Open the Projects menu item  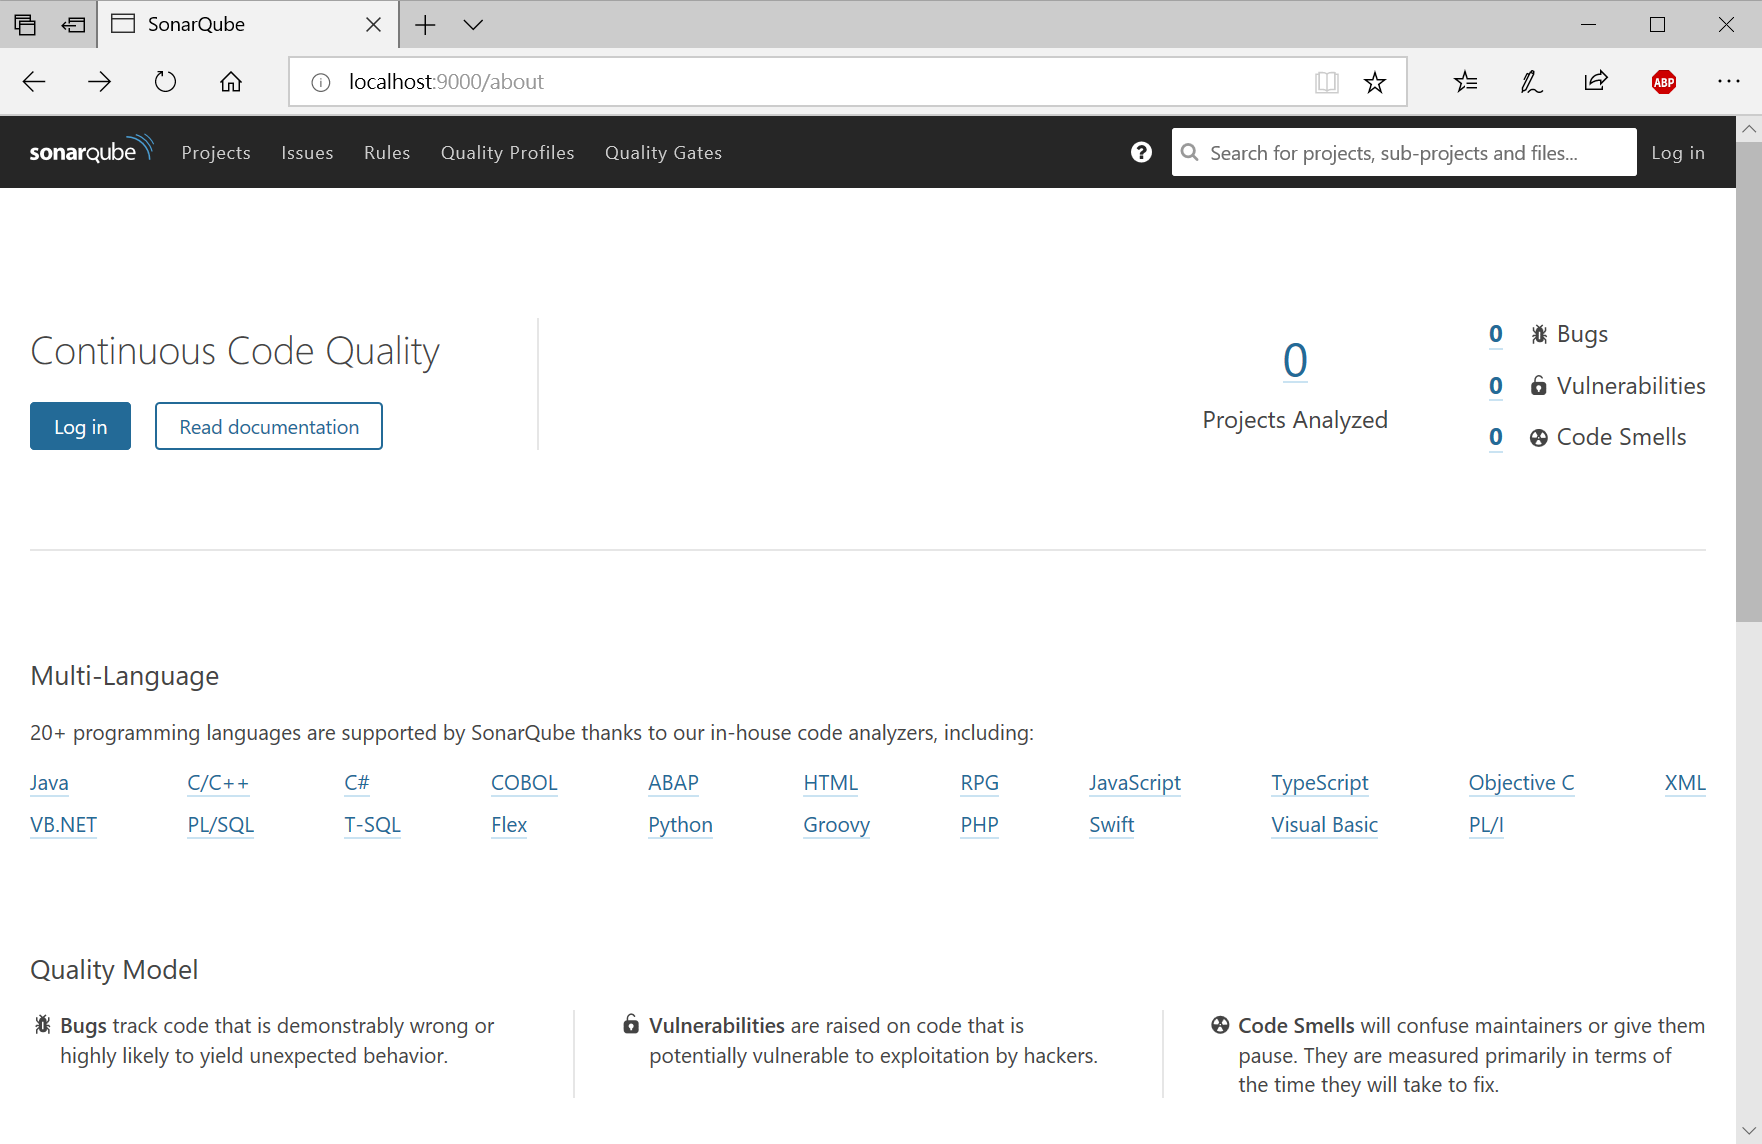216,152
